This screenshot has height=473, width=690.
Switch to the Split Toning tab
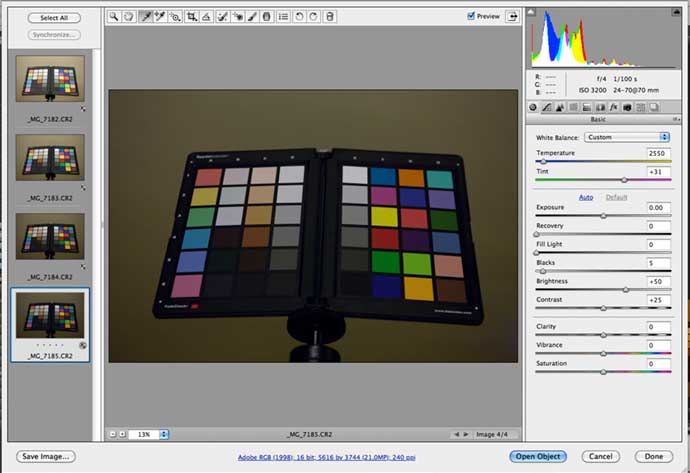587,107
